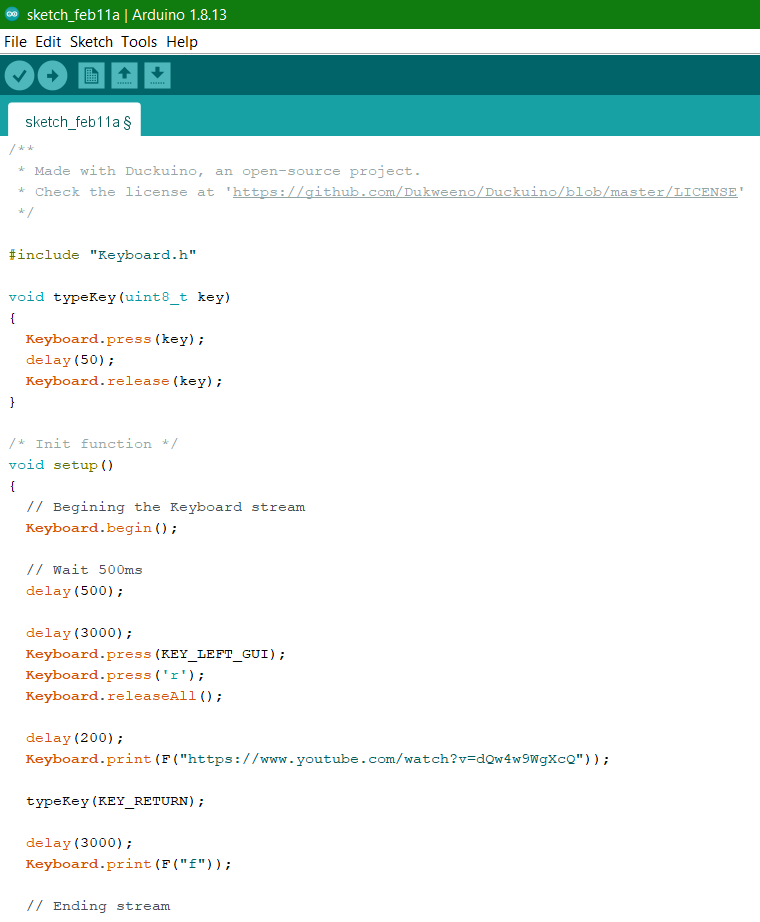Click the Arduino logo in title bar
Image resolution: width=760 pixels, height=922 pixels.
(x=12, y=14)
